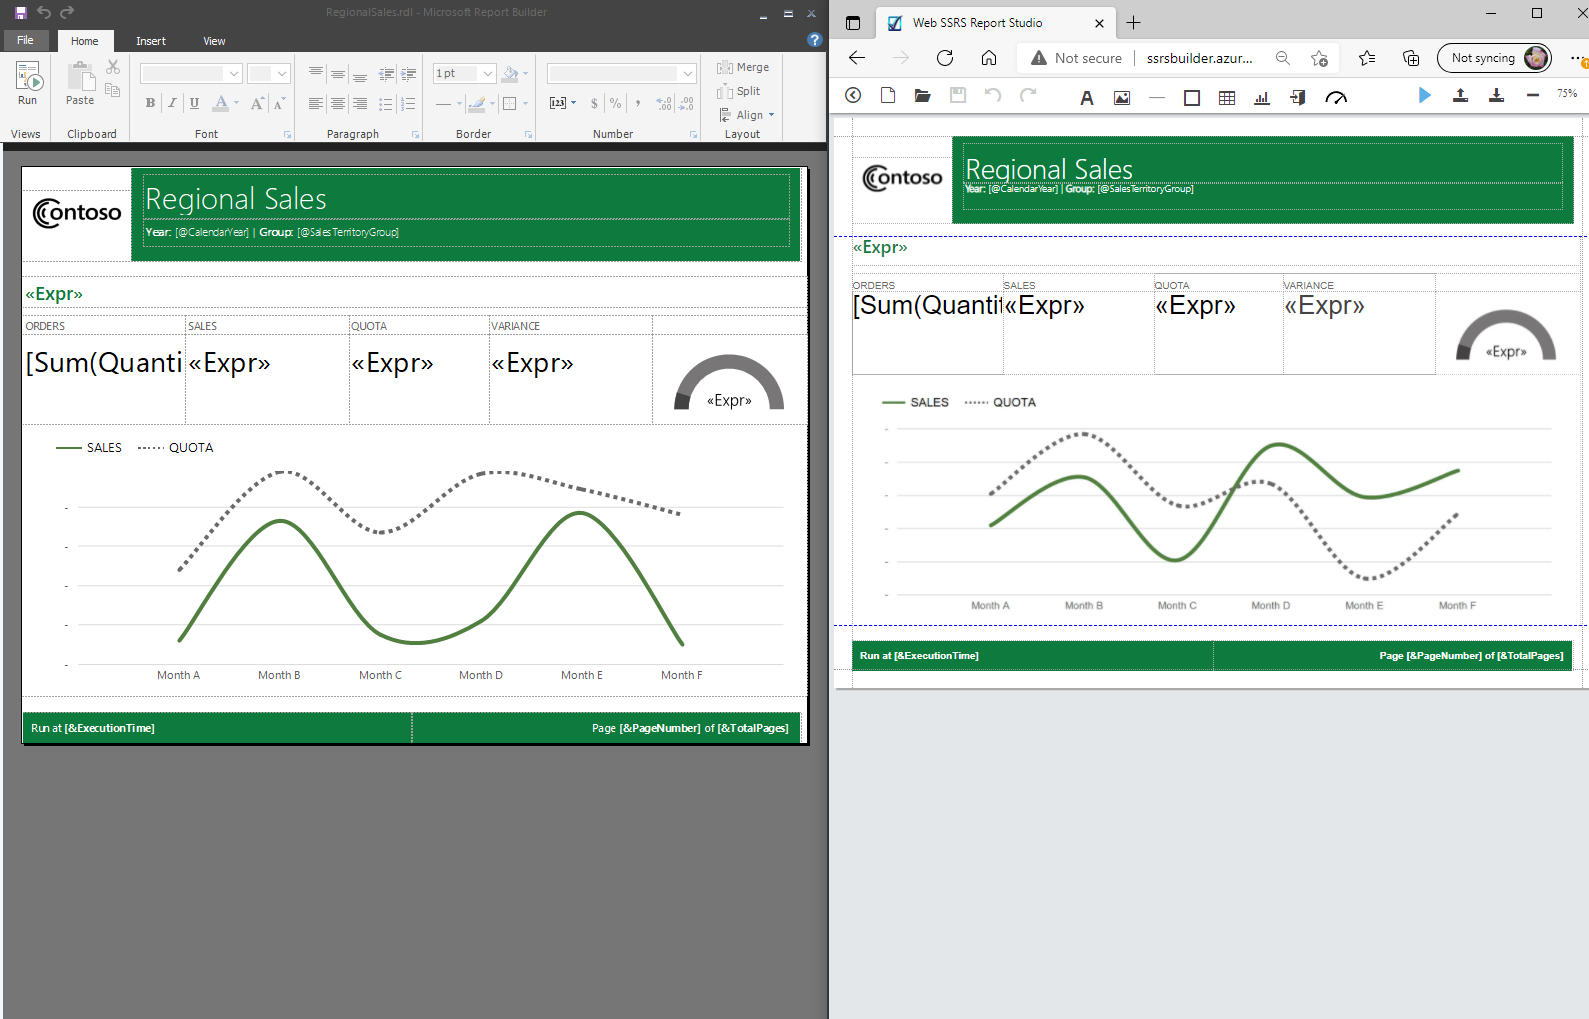Toggle Bold formatting in Font group

(150, 103)
